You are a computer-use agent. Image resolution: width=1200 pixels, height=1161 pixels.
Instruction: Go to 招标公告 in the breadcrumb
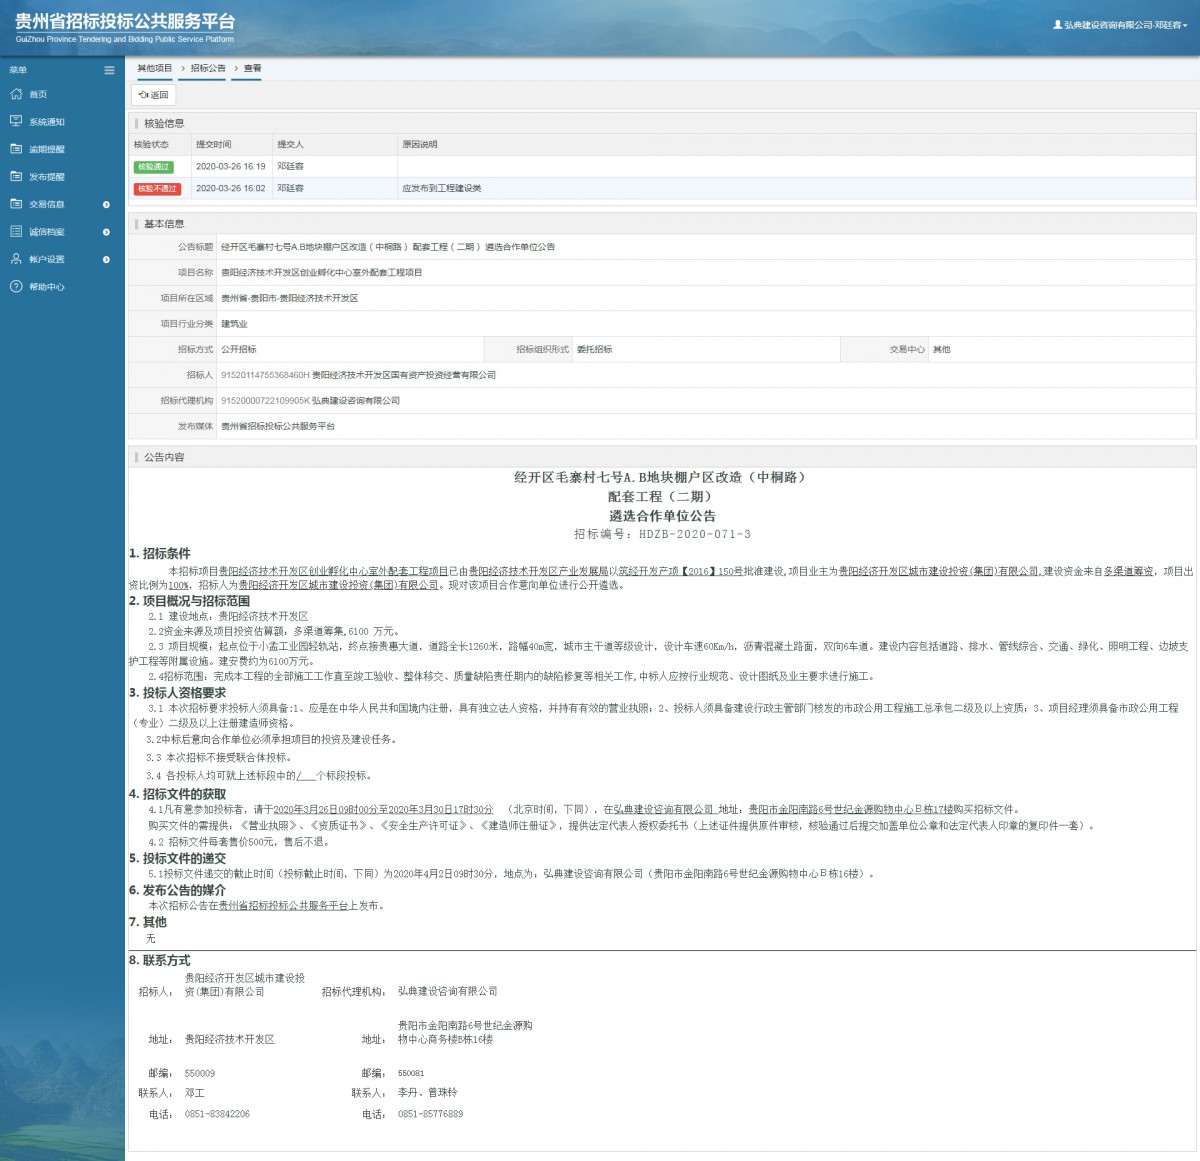point(208,68)
